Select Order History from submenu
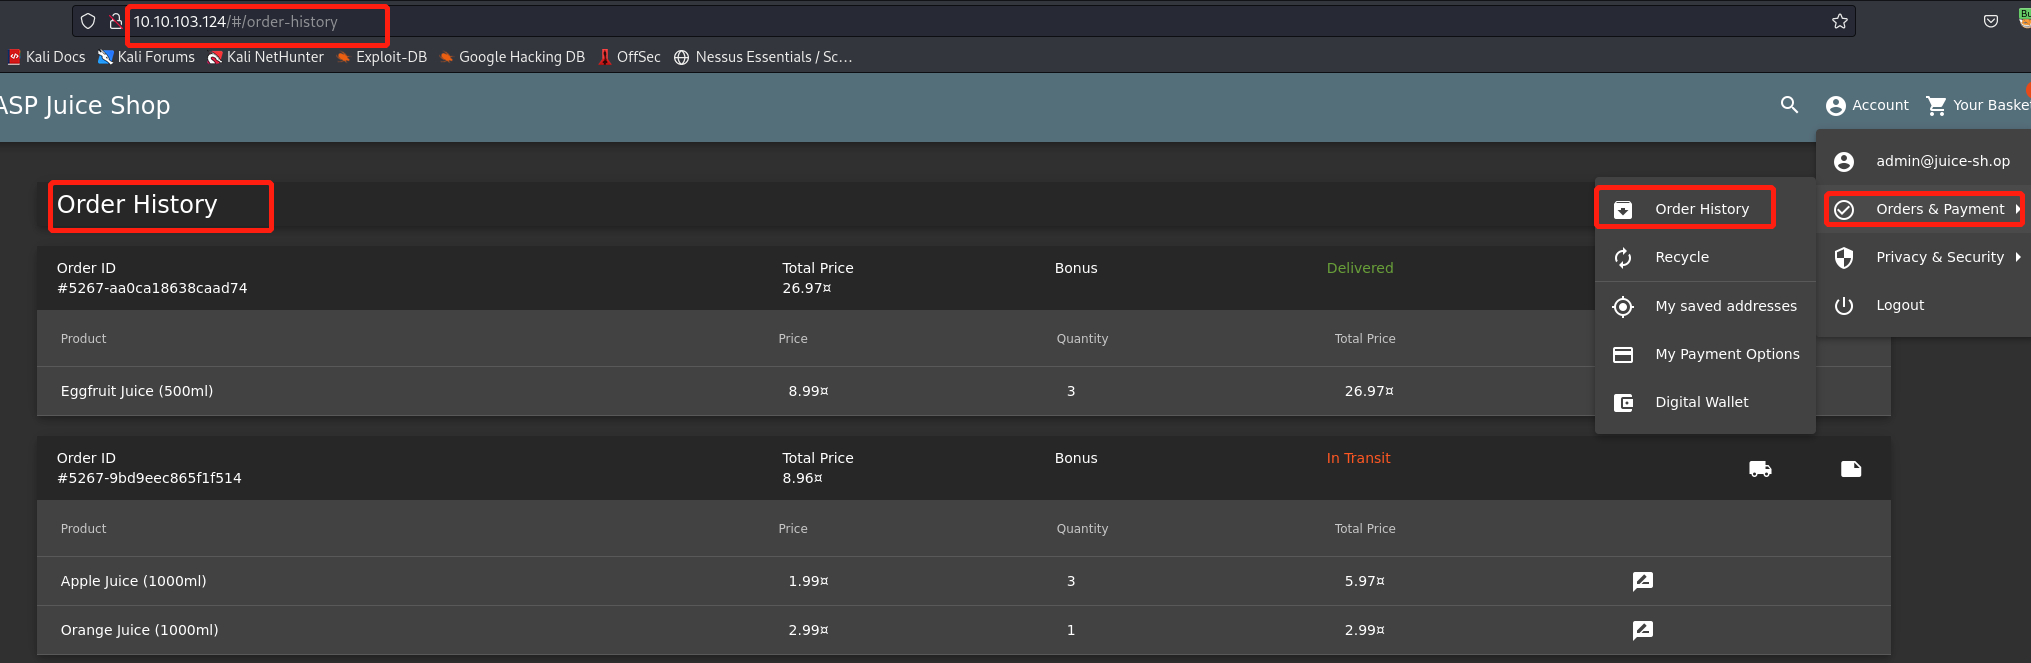The width and height of the screenshot is (2031, 663). pos(1701,209)
